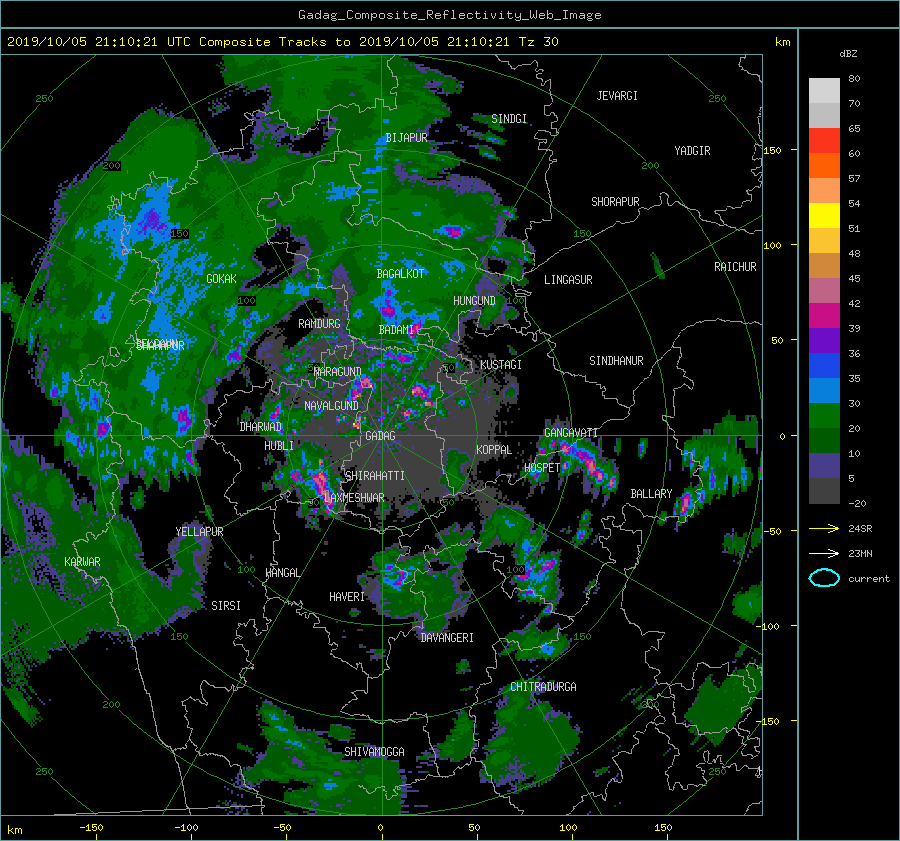
Task: Click the right axis 150 km tick label
Action: pos(773,150)
